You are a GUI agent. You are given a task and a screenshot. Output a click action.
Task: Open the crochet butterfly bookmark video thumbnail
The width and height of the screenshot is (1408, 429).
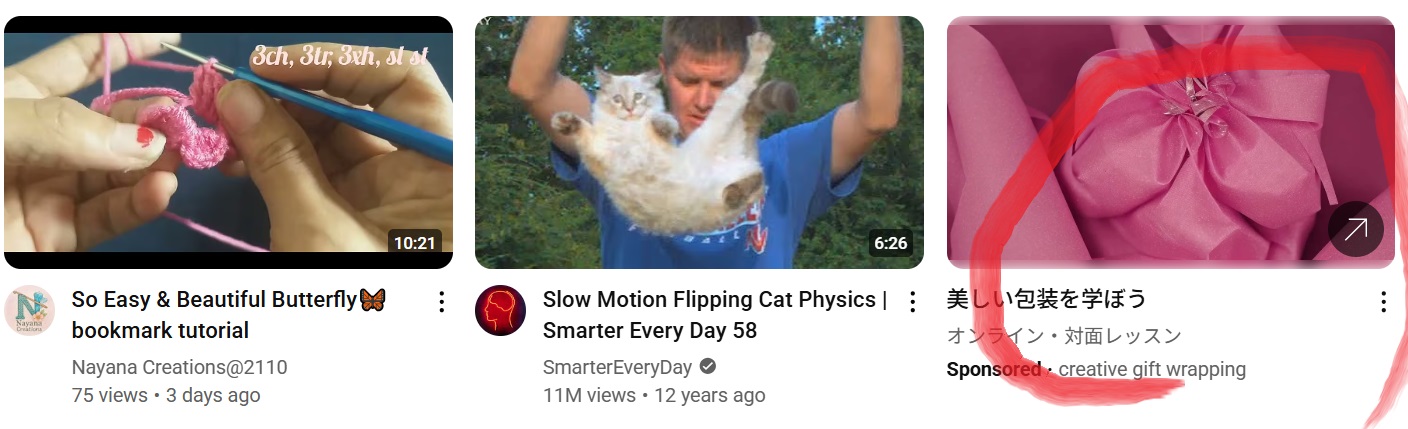click(228, 142)
